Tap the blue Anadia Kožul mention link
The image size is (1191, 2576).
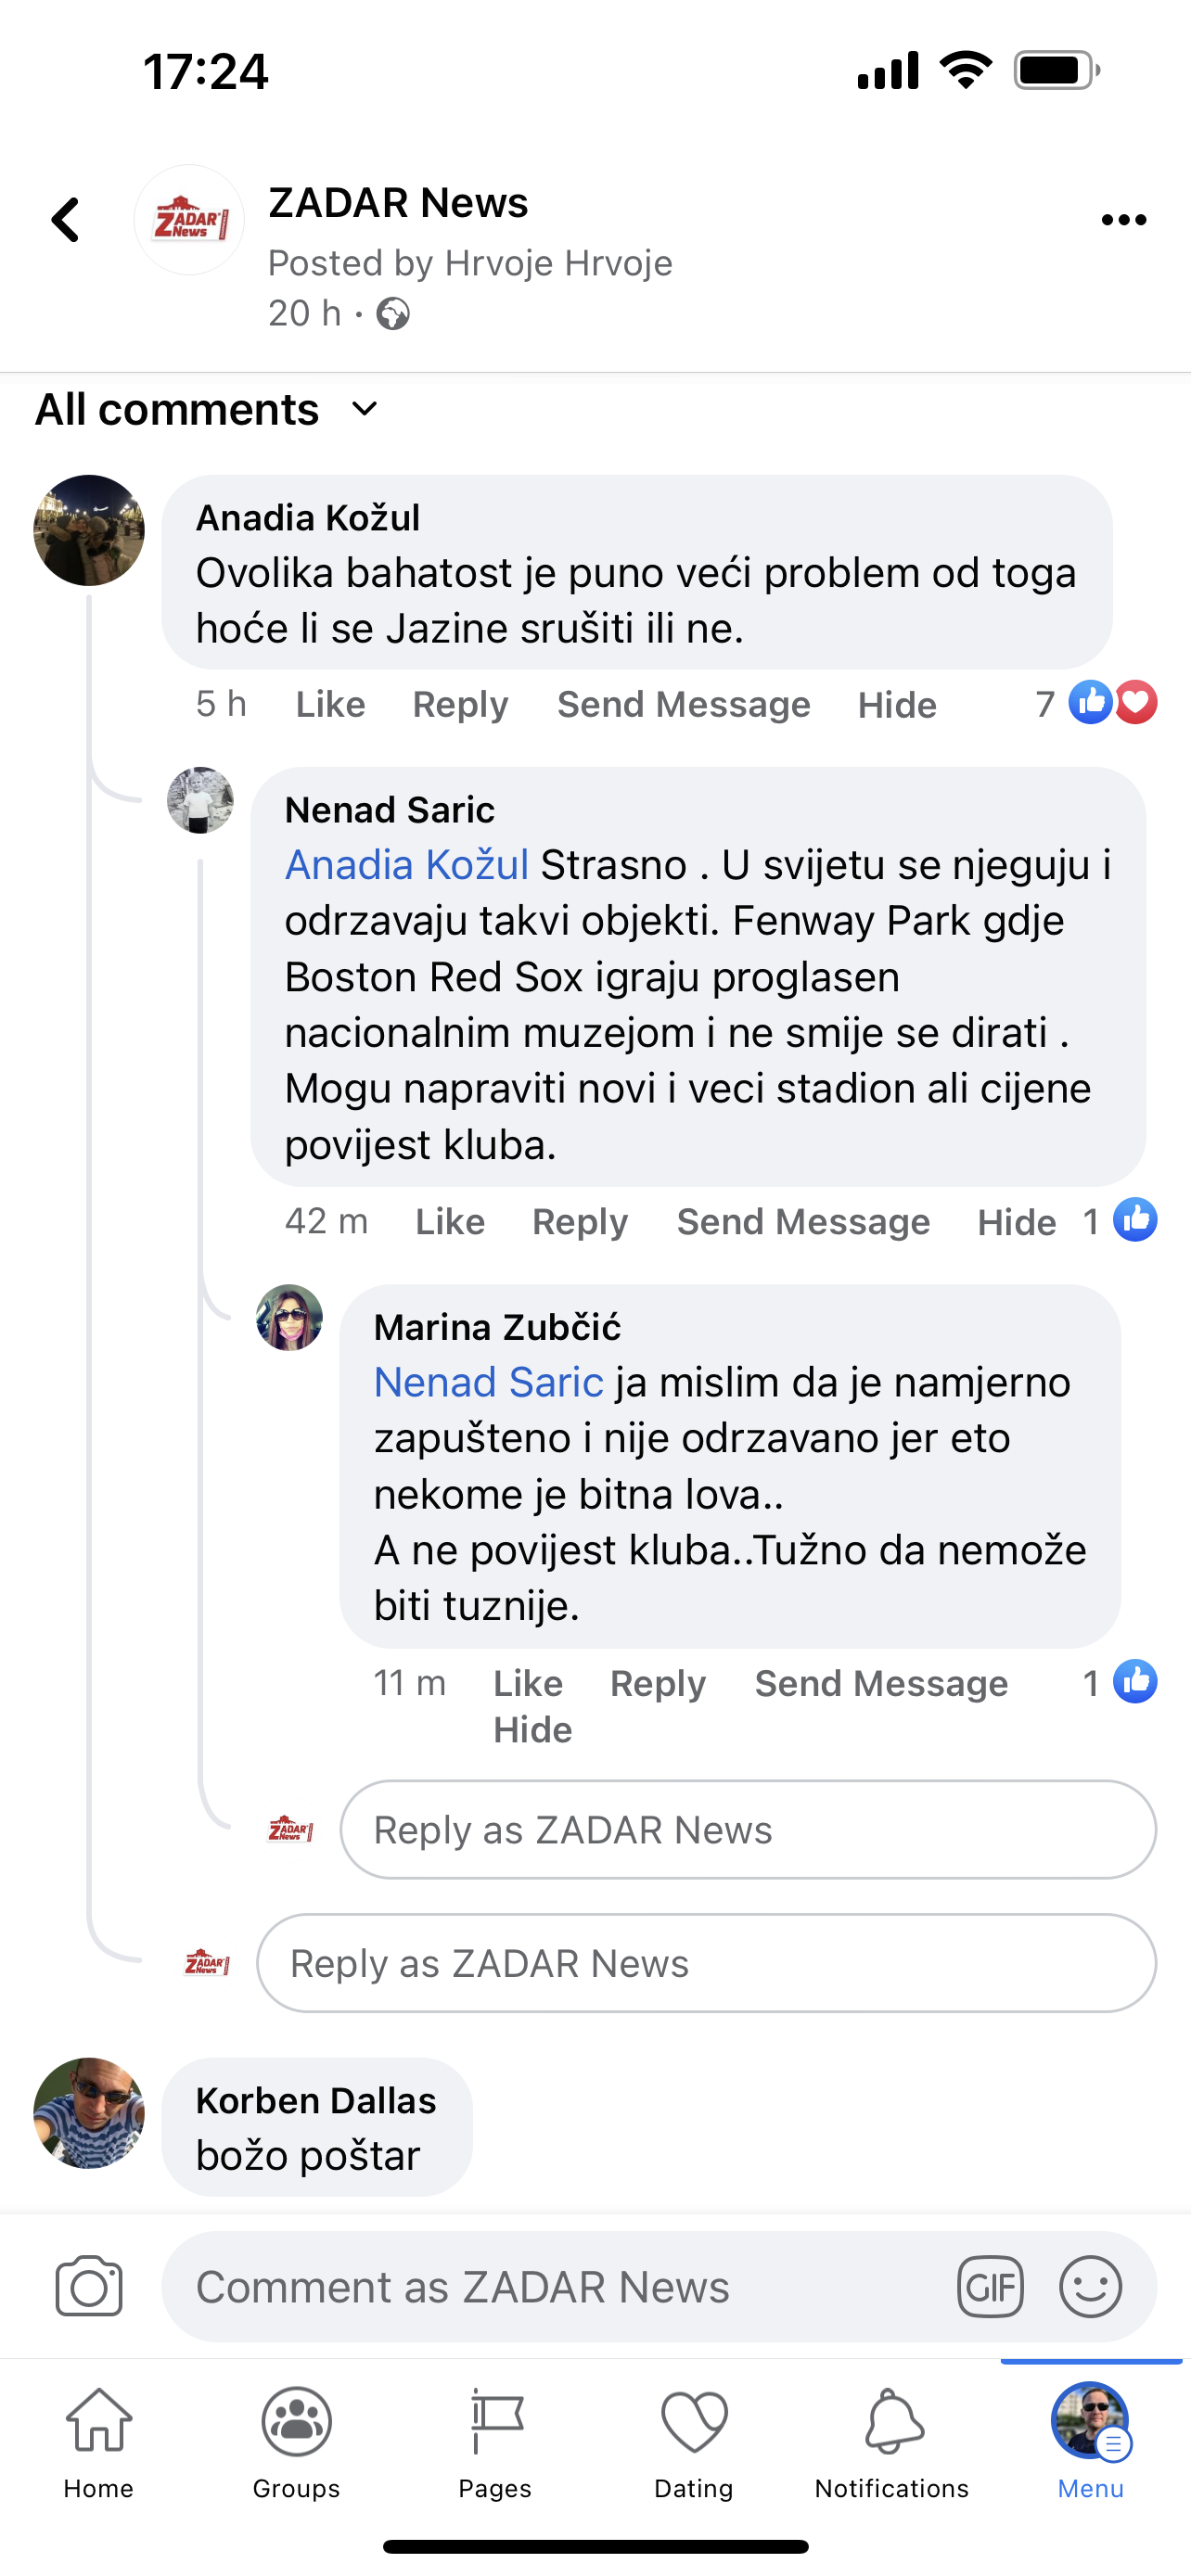[406, 865]
